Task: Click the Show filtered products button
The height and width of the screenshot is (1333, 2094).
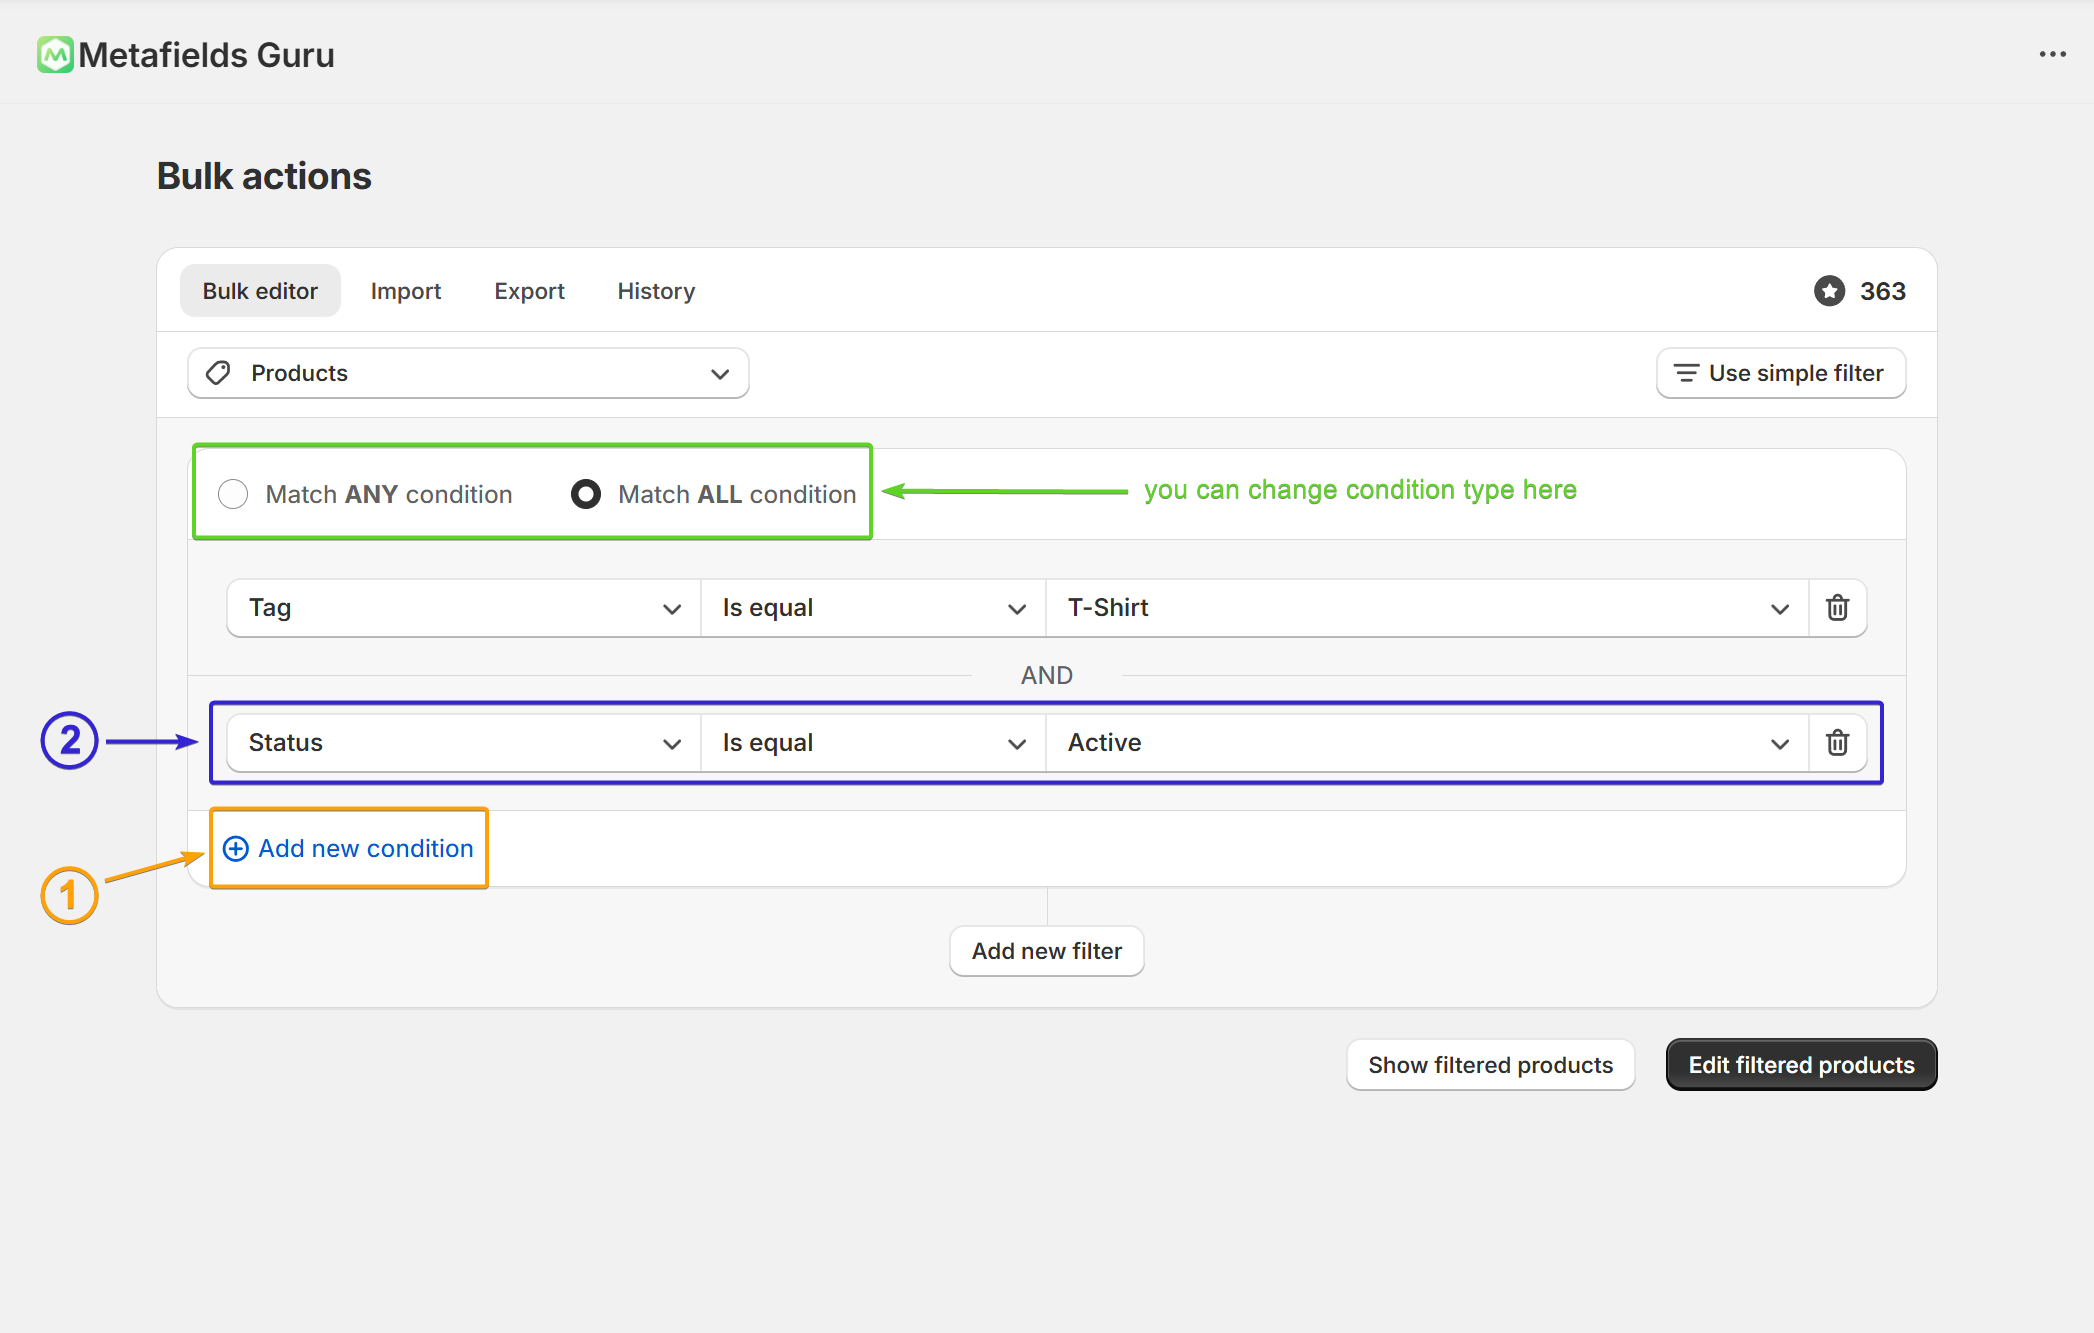Action: point(1490,1065)
